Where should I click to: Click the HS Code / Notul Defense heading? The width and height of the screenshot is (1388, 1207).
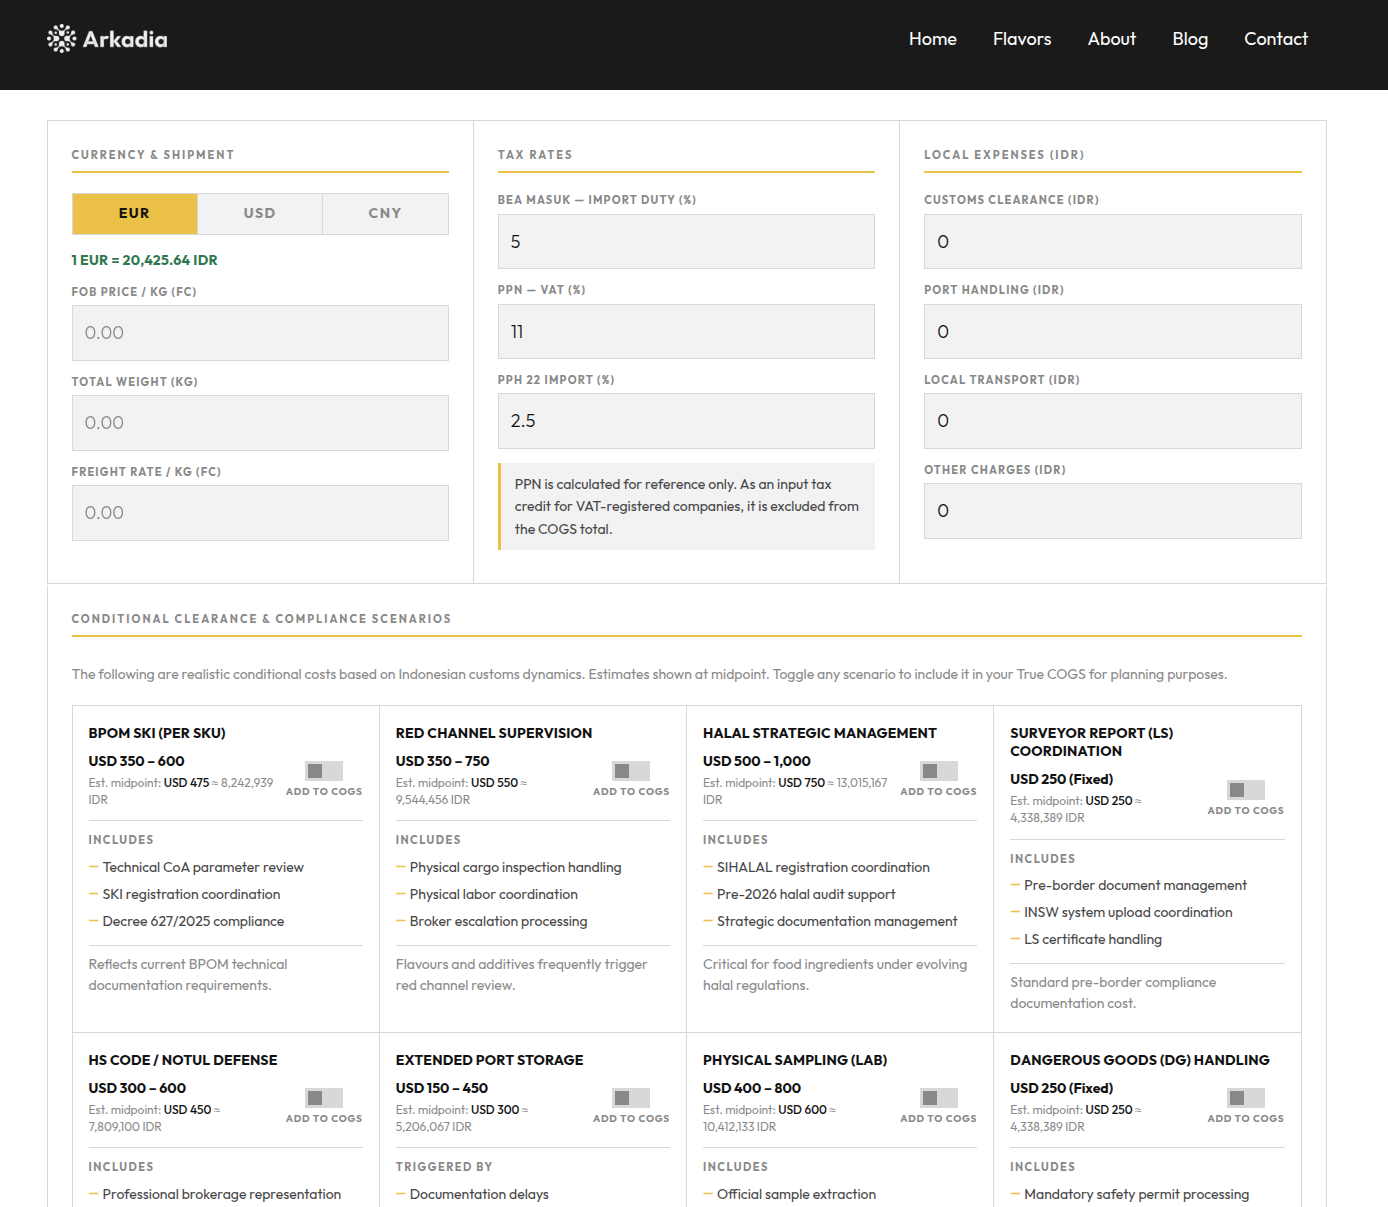(x=183, y=1060)
